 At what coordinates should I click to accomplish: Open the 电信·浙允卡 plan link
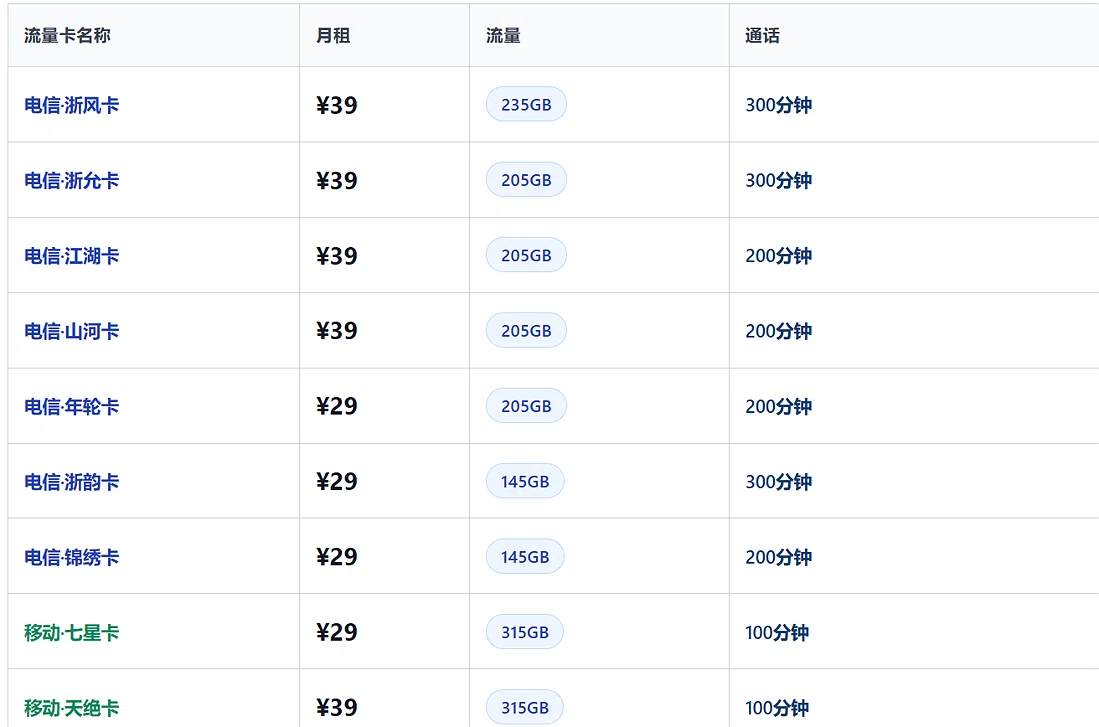tap(71, 180)
